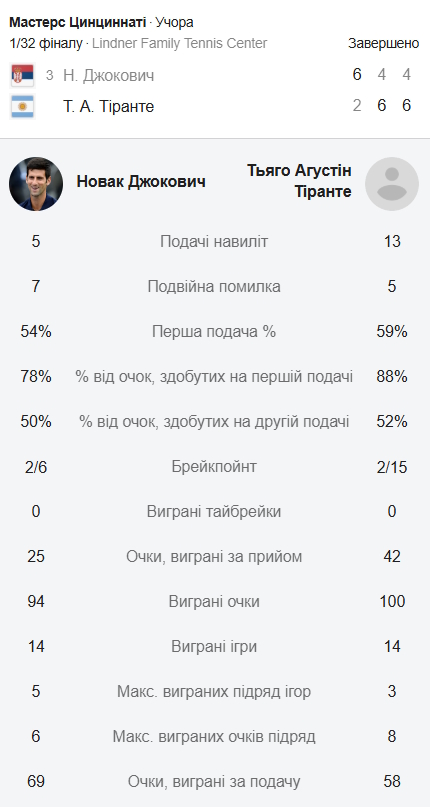Select the Подвійна помилка statistic label

pos(214,287)
